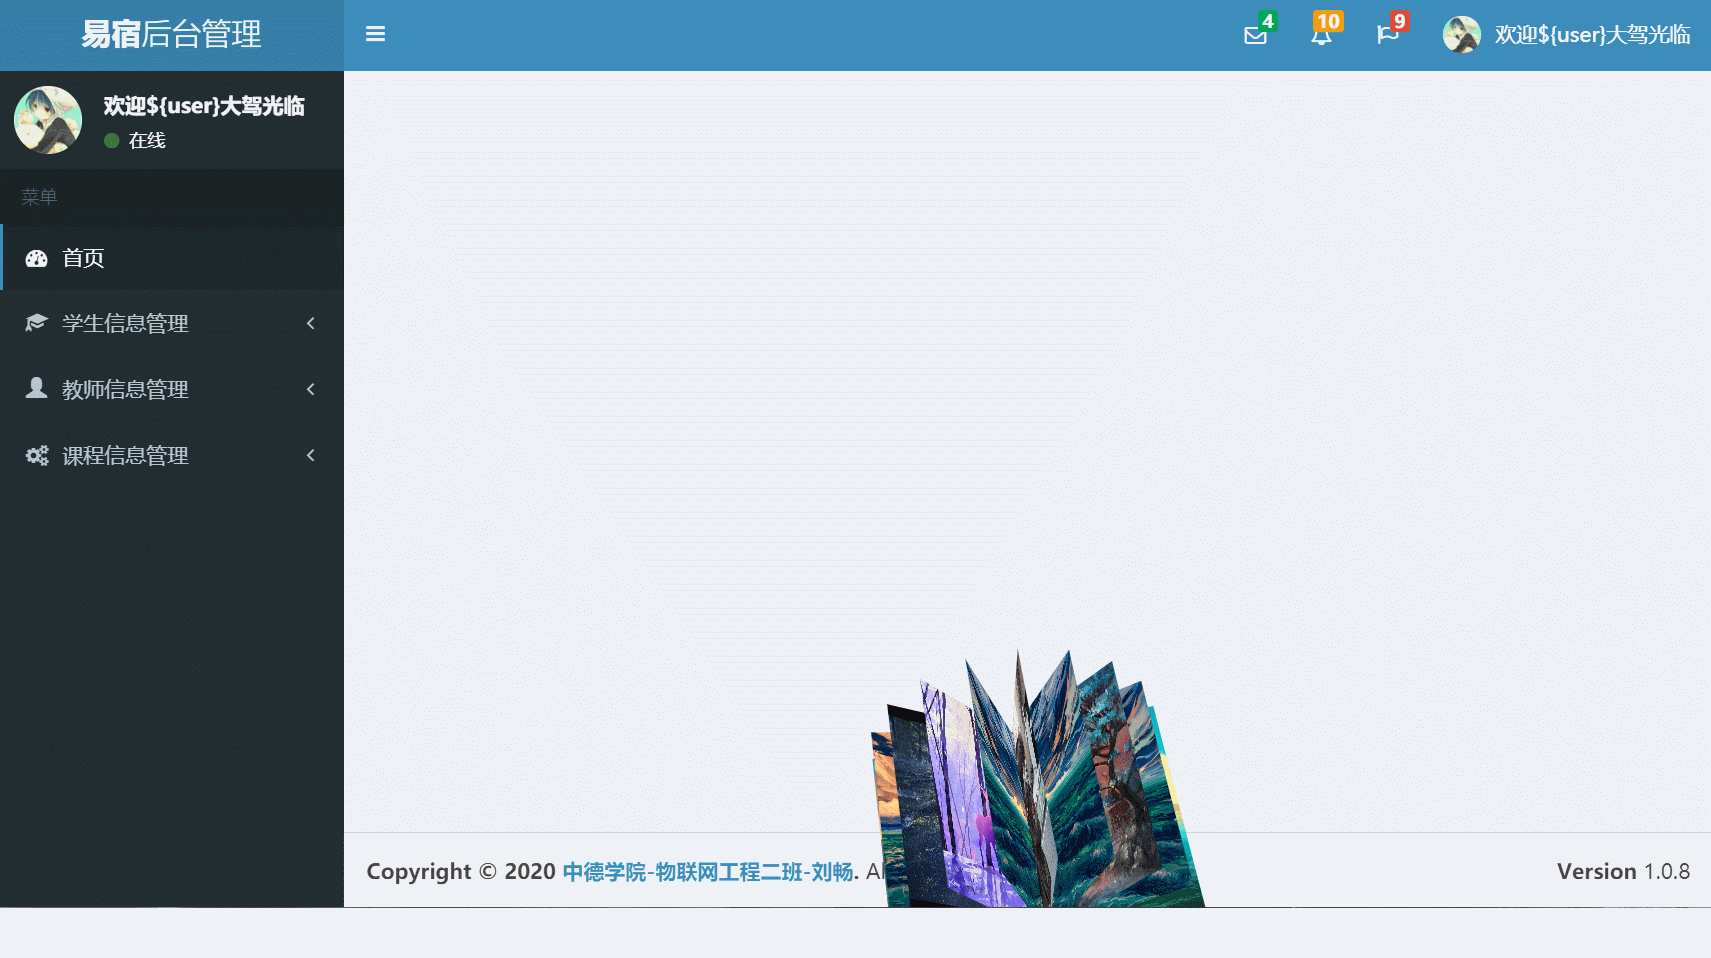Open the 教师信息管理 menu
This screenshot has height=958, width=1711.
tap(172, 389)
